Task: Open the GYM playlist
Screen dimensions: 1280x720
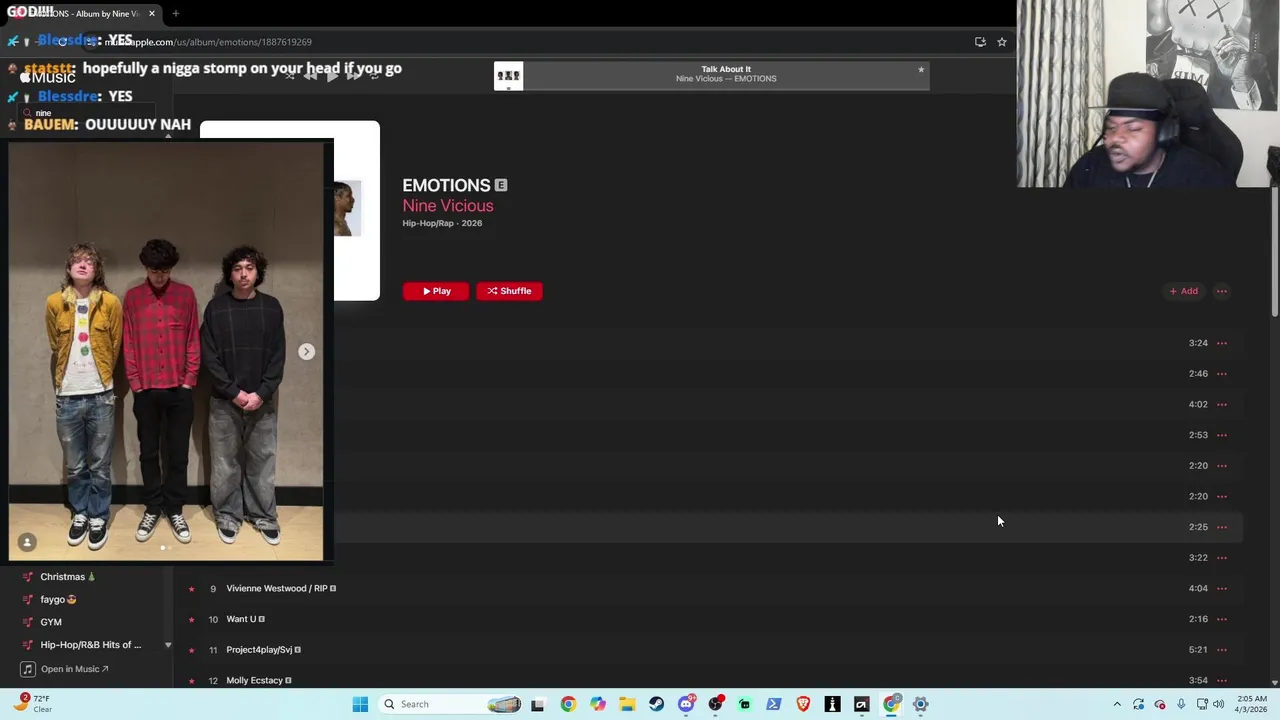Action: click(x=51, y=622)
